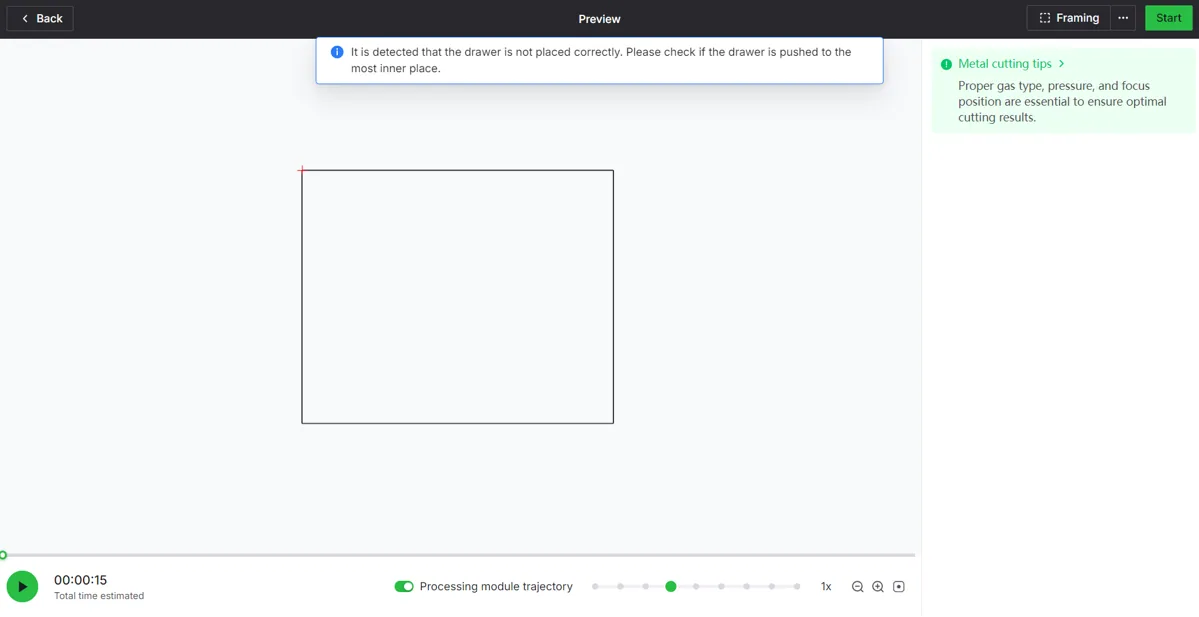Screen dimensions: 1199x617
Task: Zoom out the preview canvas
Action: [857, 586]
